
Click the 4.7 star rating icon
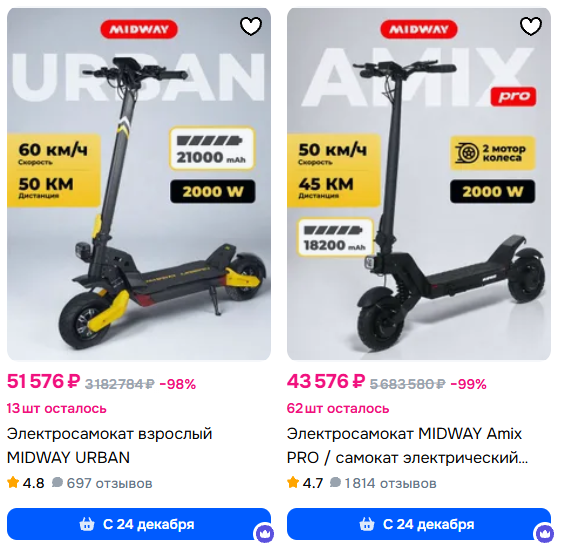[x=293, y=482]
